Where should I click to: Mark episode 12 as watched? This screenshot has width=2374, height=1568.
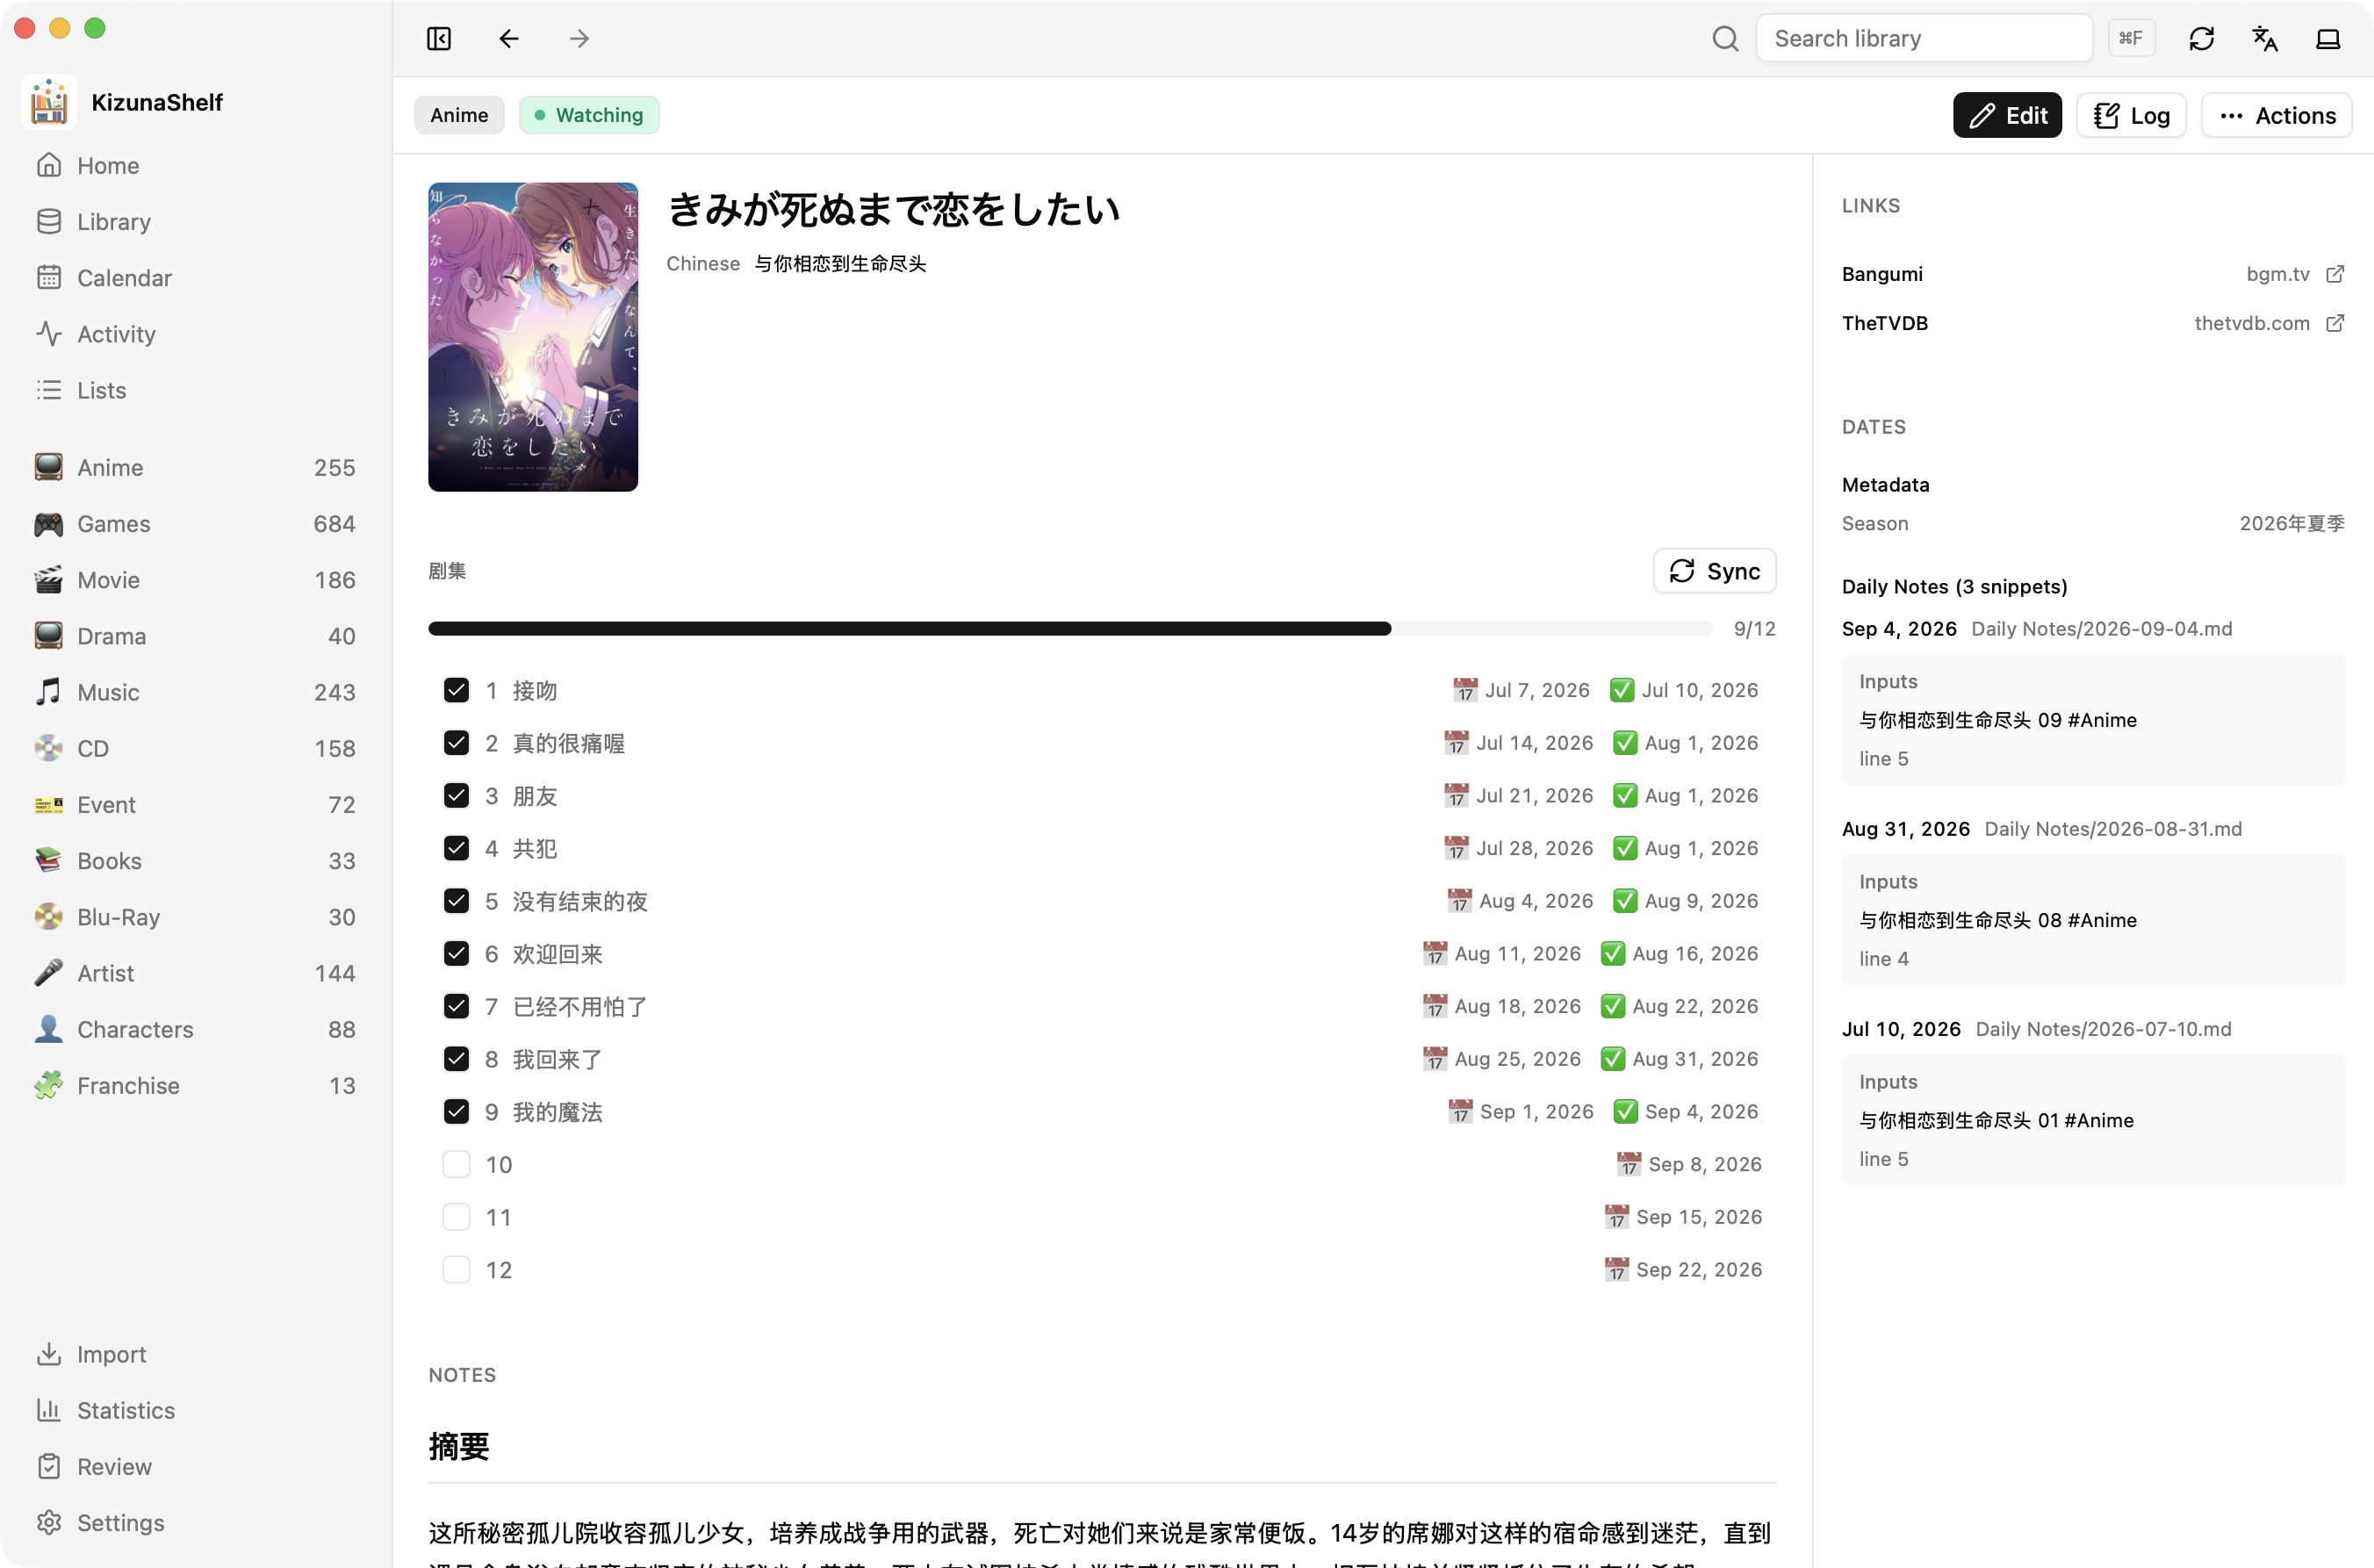pyautogui.click(x=456, y=1269)
